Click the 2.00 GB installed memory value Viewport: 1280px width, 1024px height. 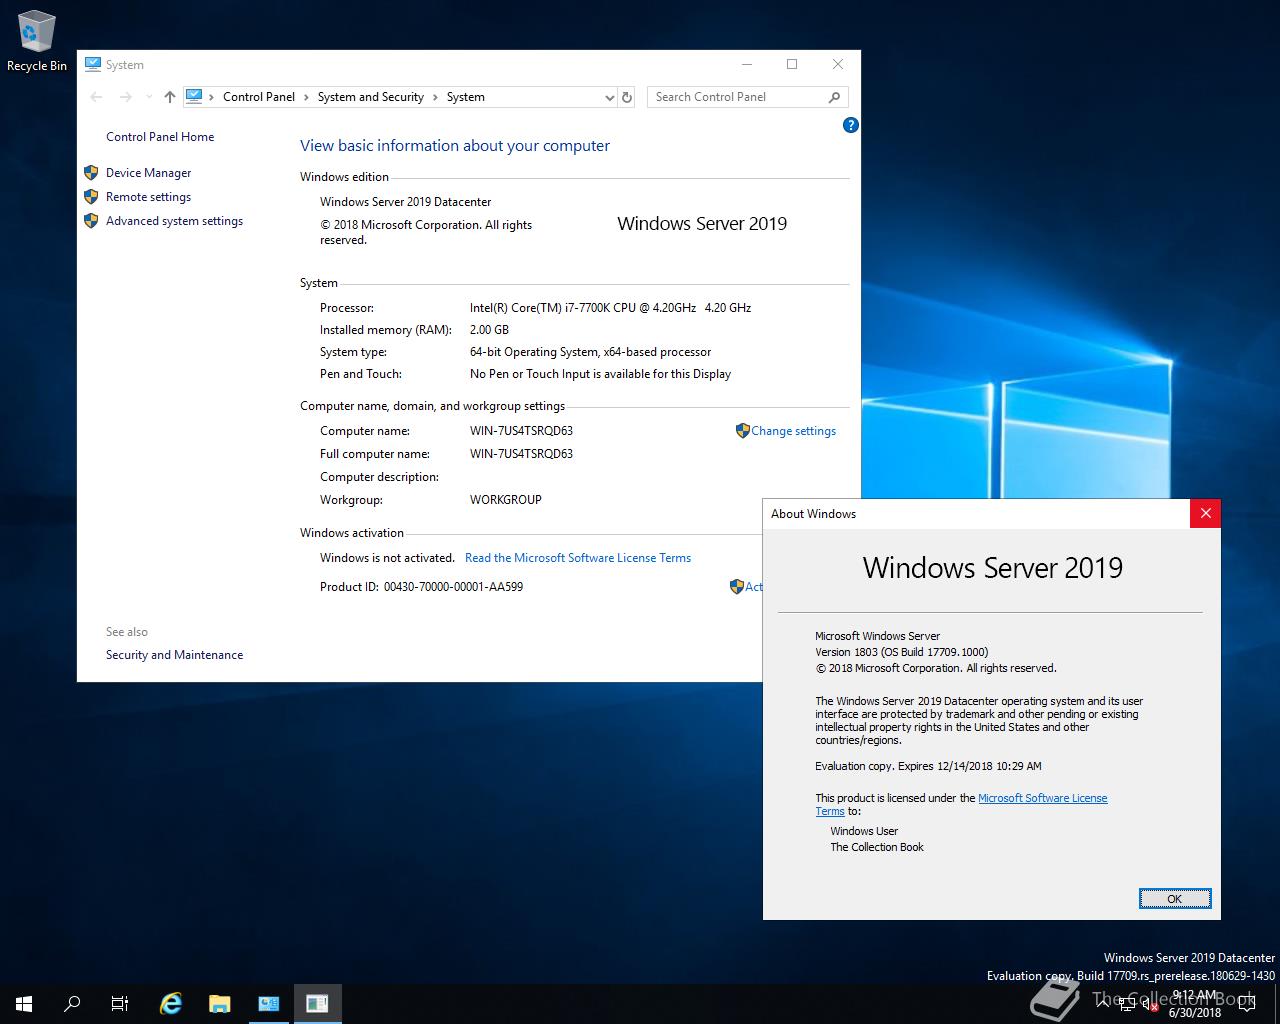tap(489, 330)
